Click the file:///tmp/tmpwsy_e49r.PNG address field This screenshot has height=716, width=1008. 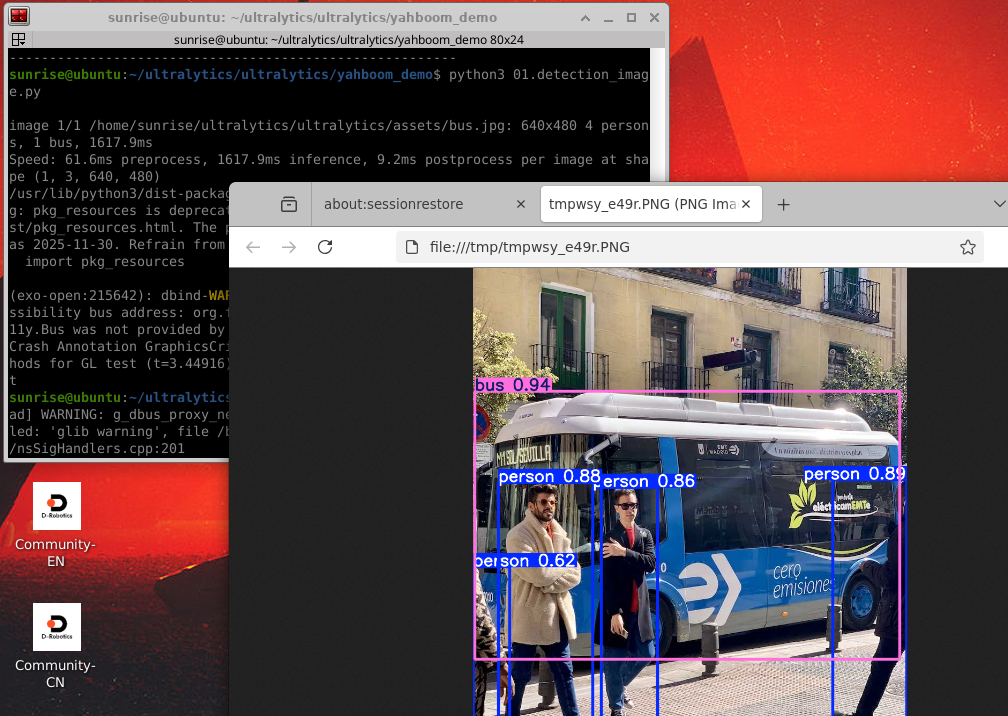coord(690,247)
